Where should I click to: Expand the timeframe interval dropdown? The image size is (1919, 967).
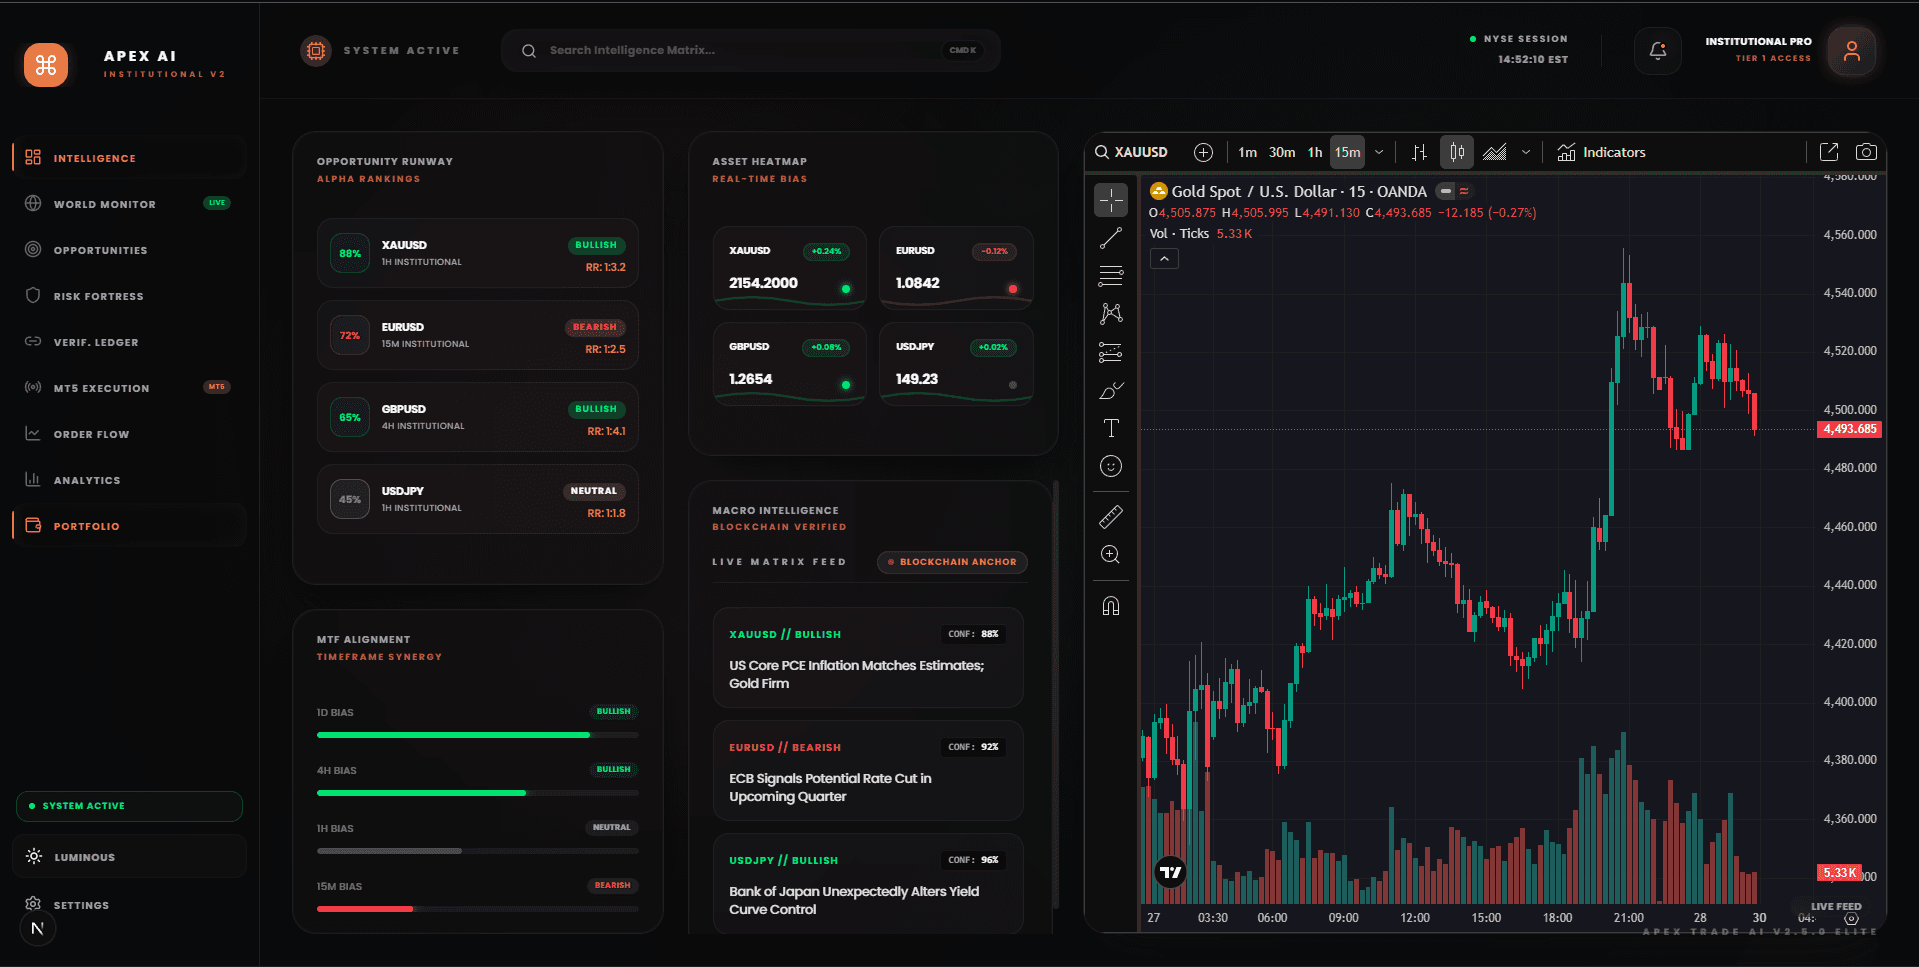tap(1379, 152)
